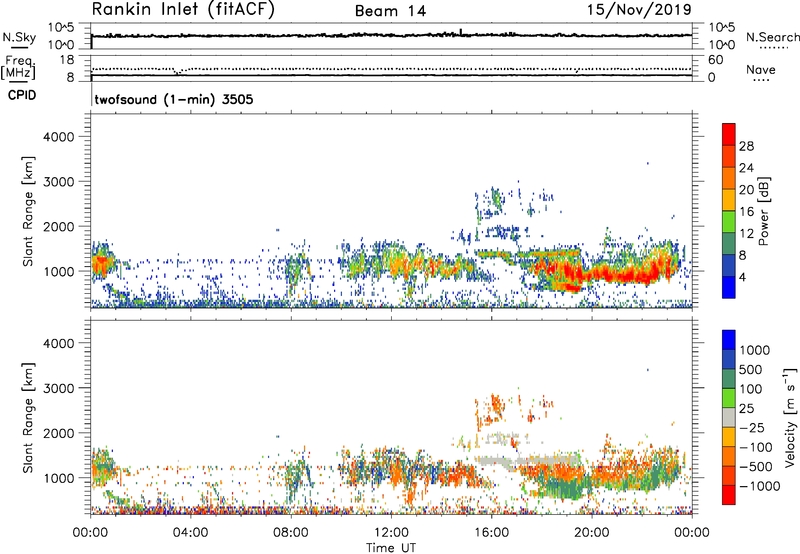Click the velocity colorbar value '-25'
This screenshot has height=554, width=800.
[x=752, y=428]
